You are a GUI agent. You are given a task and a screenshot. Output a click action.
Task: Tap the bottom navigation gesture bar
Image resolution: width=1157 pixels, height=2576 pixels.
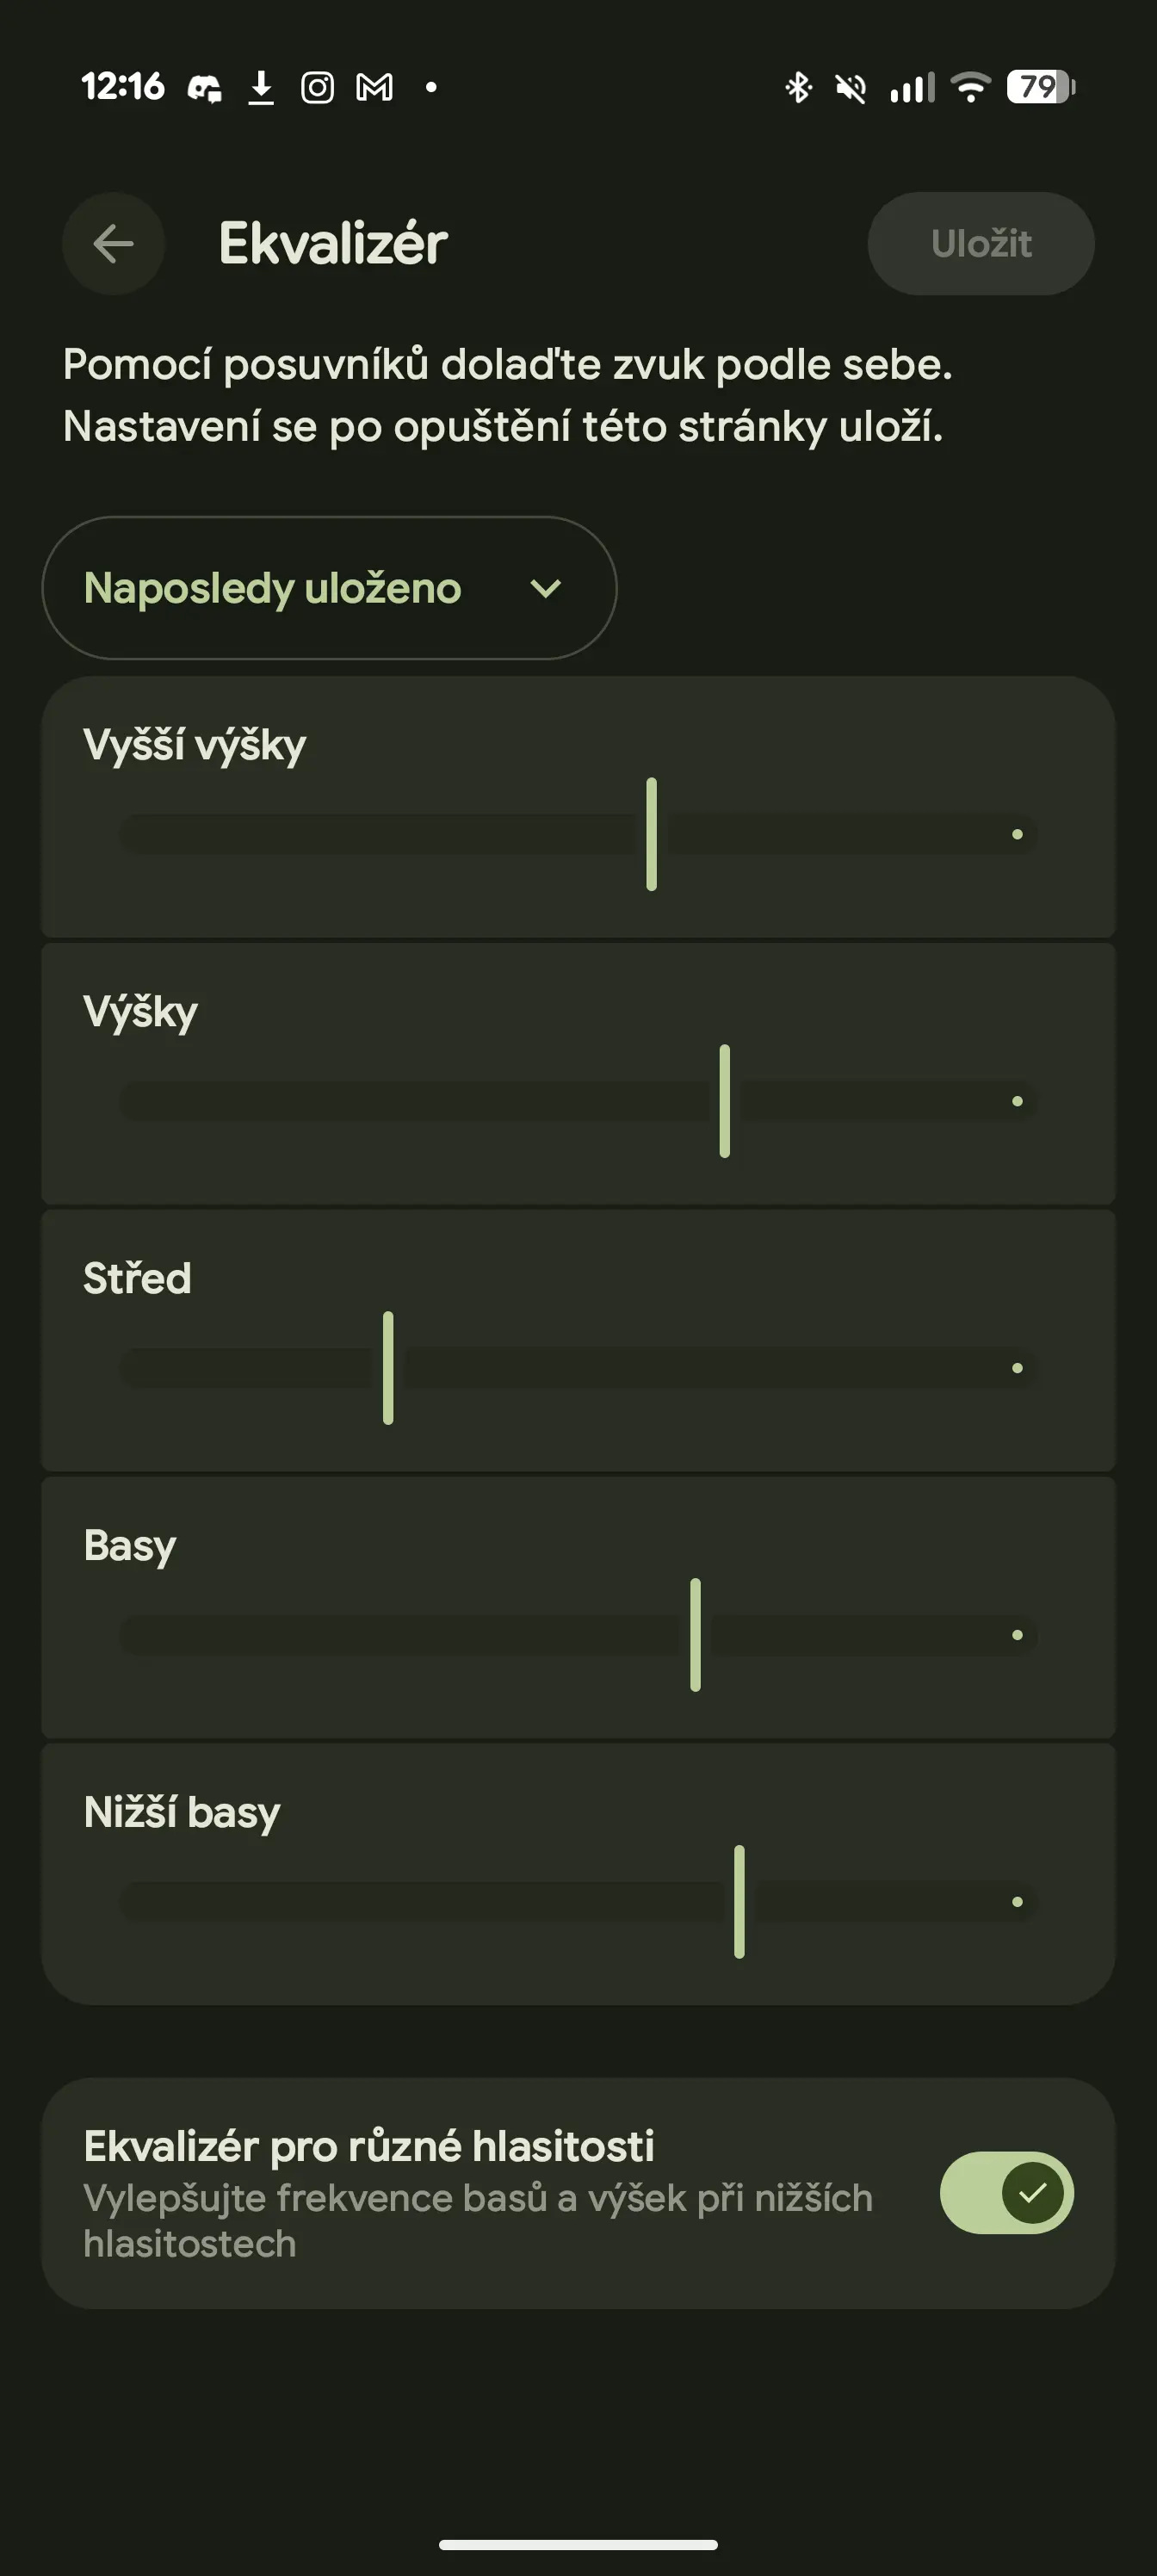[x=578, y=2545]
